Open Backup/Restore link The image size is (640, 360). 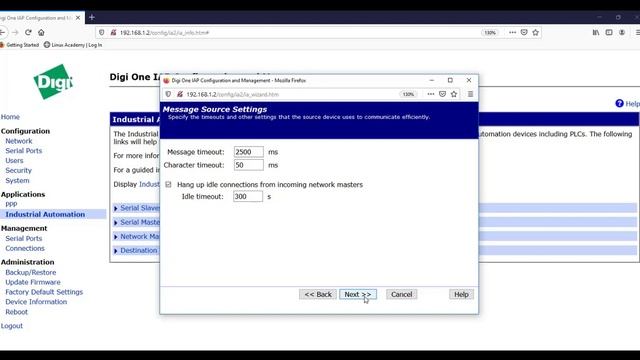(x=31, y=272)
